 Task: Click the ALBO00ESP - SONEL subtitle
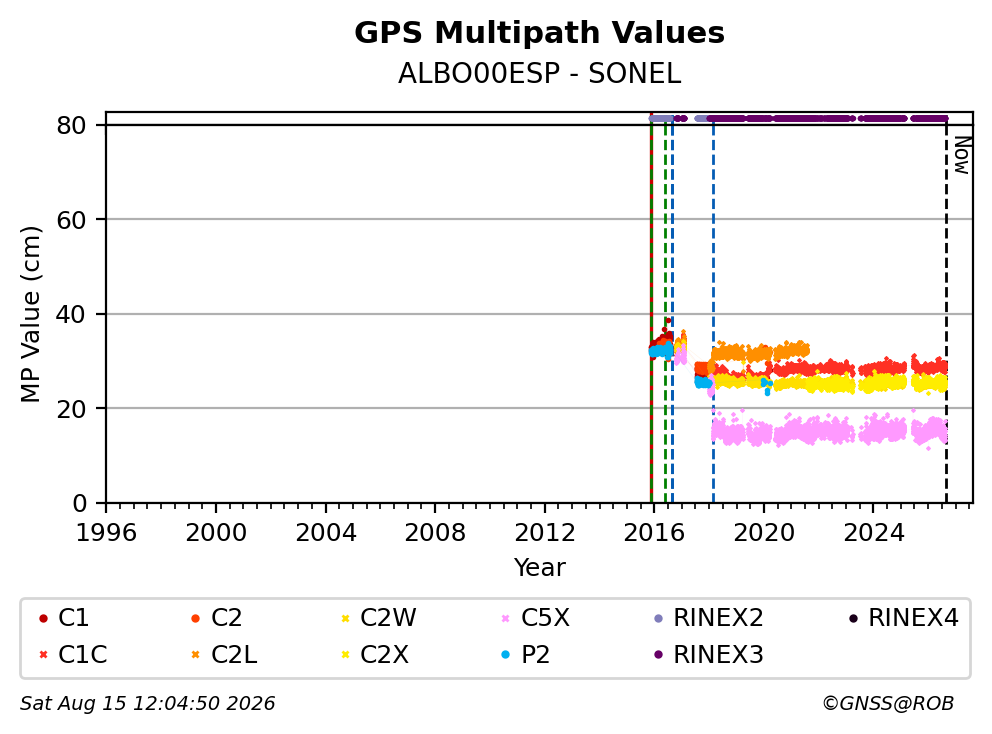coord(539,74)
